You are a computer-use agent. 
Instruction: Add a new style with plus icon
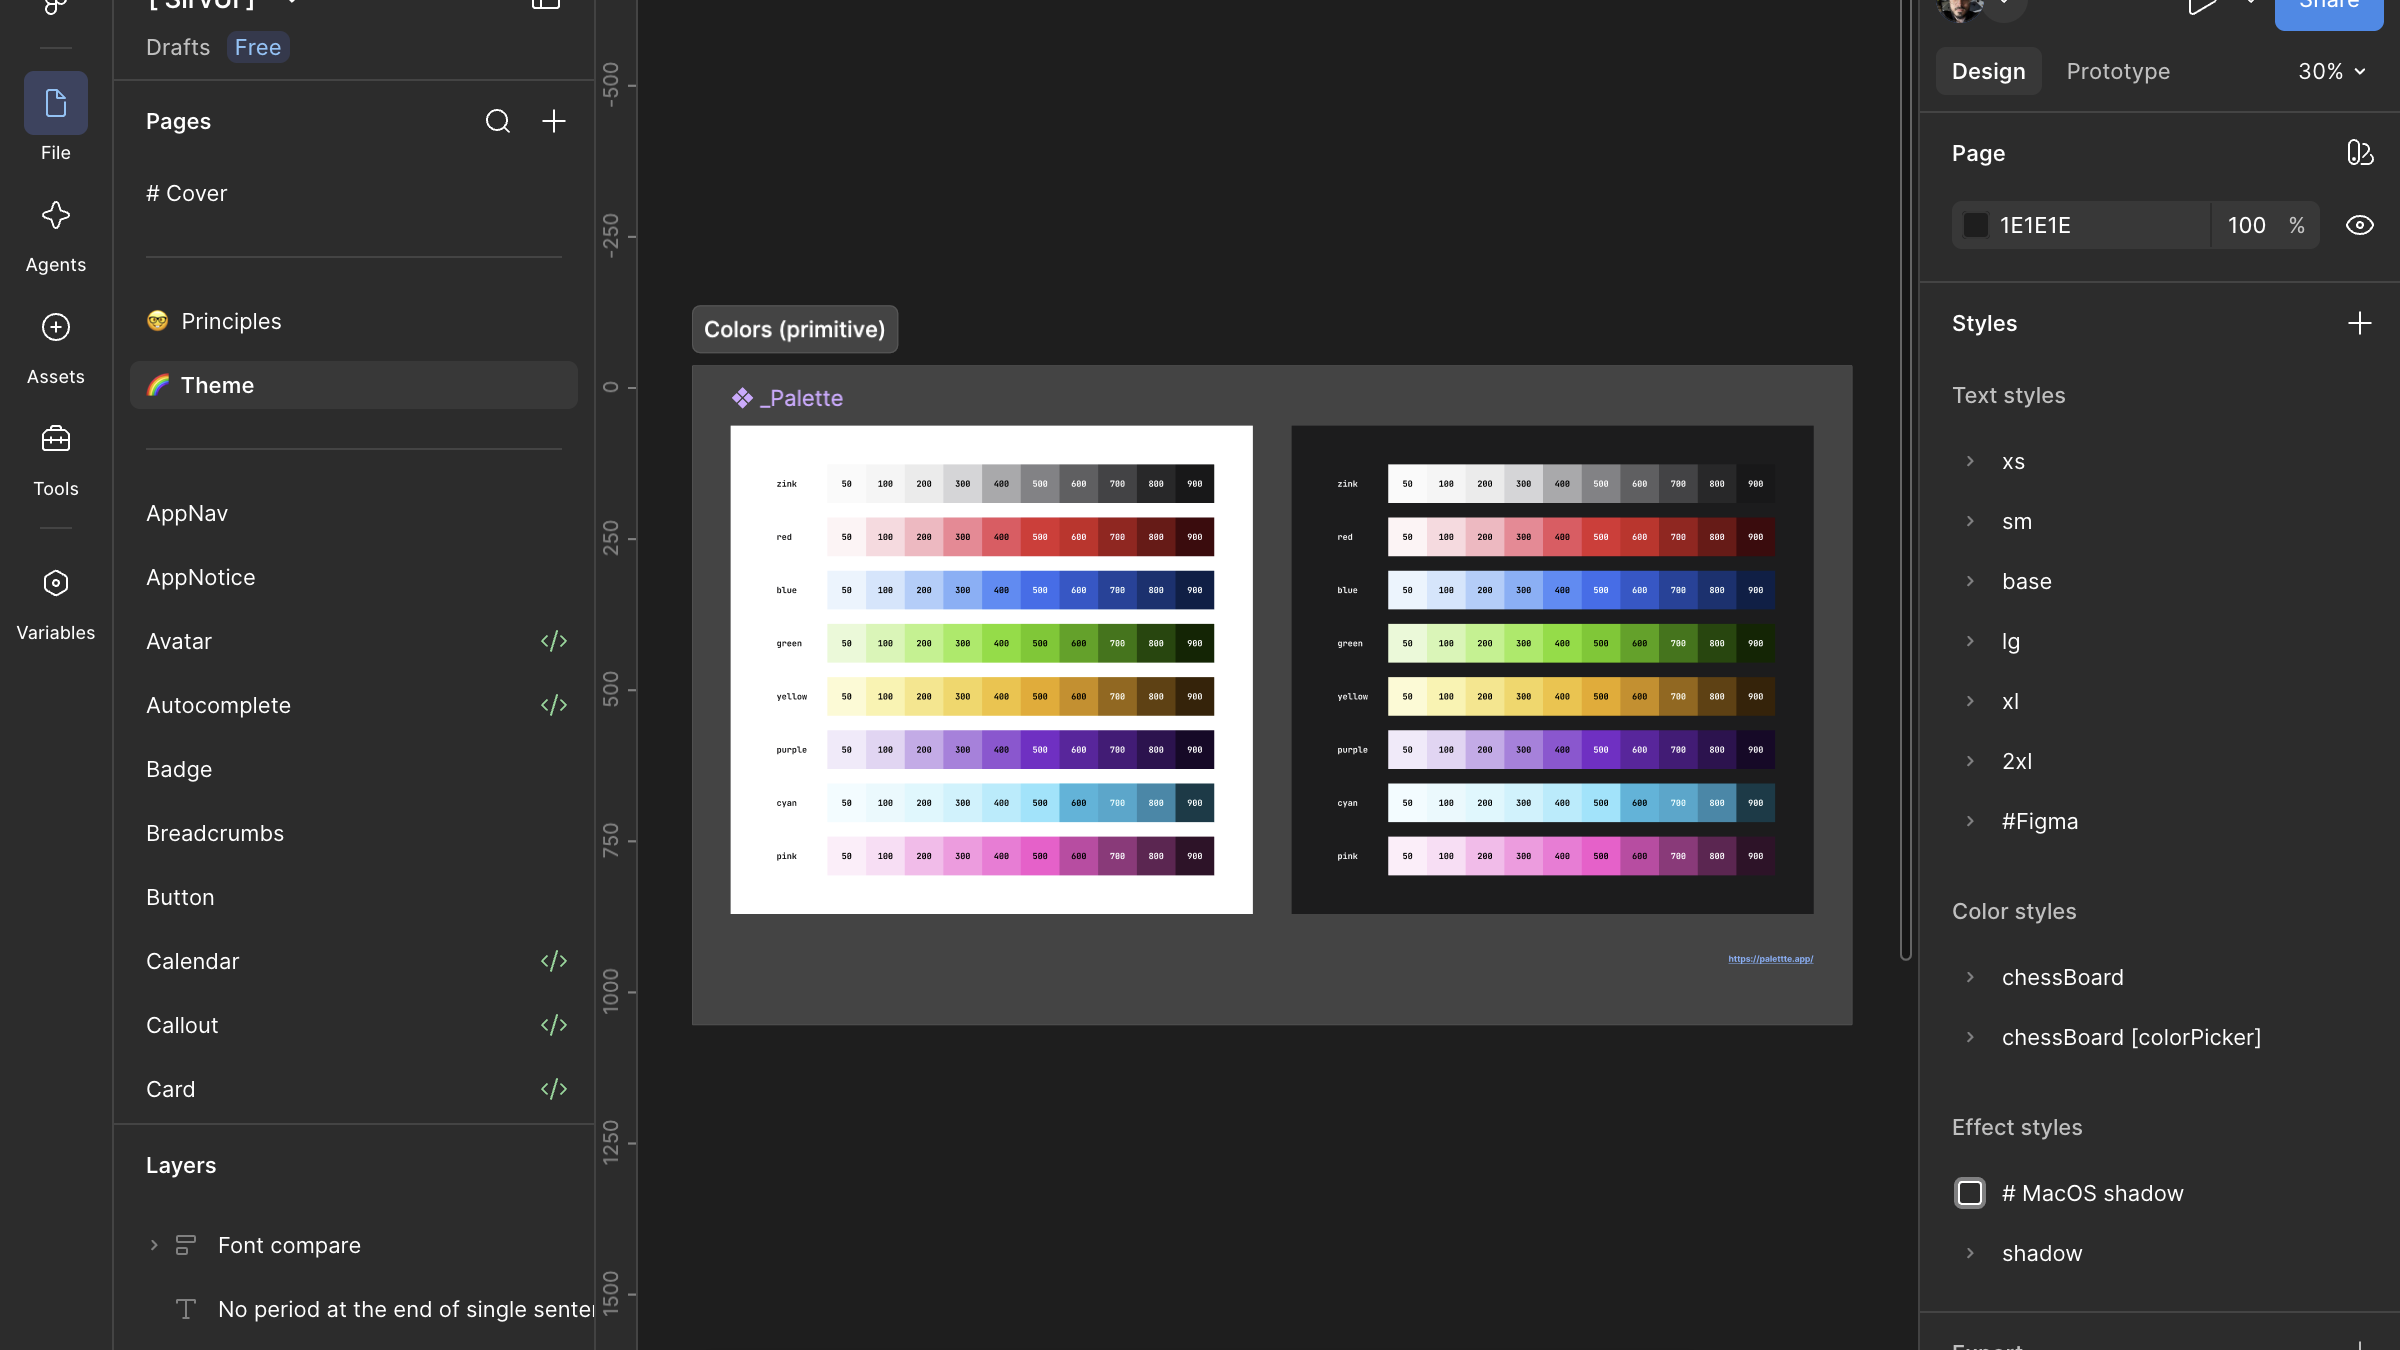[x=2360, y=323]
